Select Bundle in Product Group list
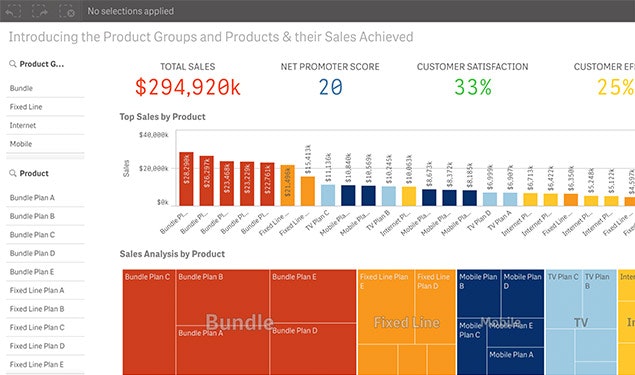The image size is (635, 375). (x=45, y=88)
